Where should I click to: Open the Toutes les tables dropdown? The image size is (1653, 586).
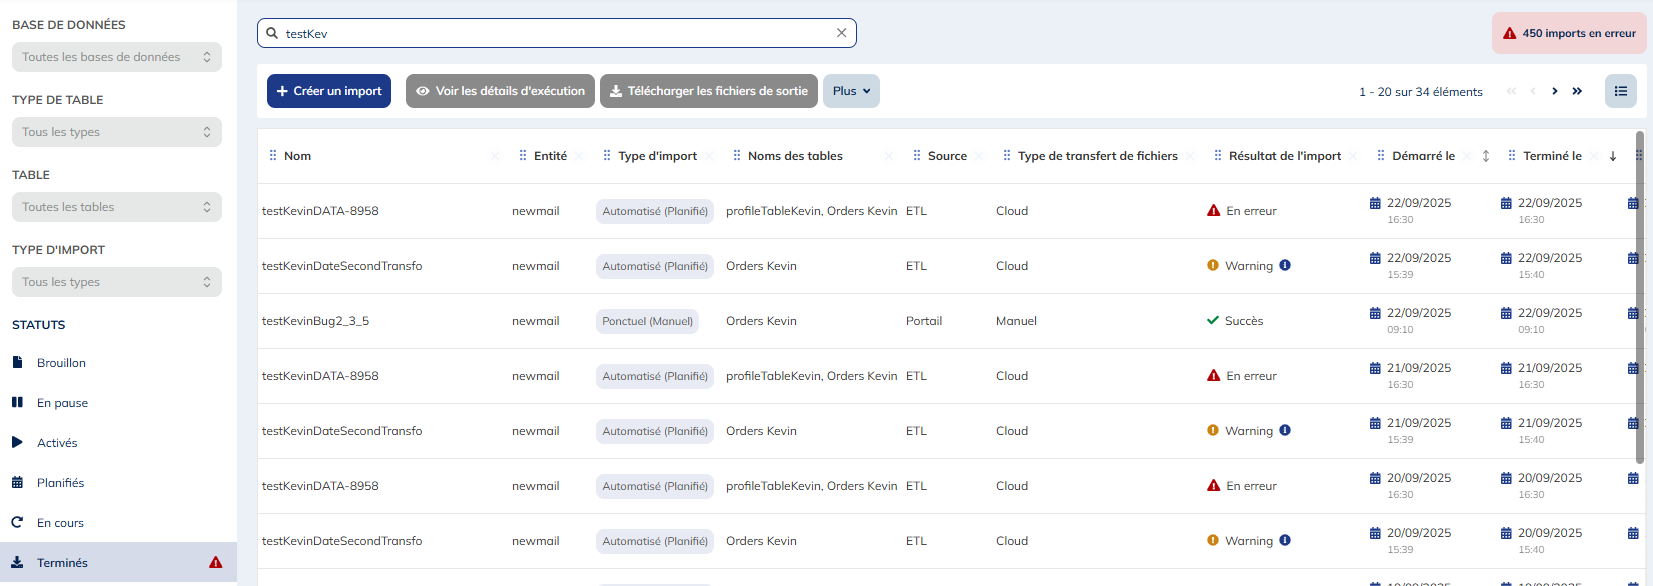tap(116, 207)
